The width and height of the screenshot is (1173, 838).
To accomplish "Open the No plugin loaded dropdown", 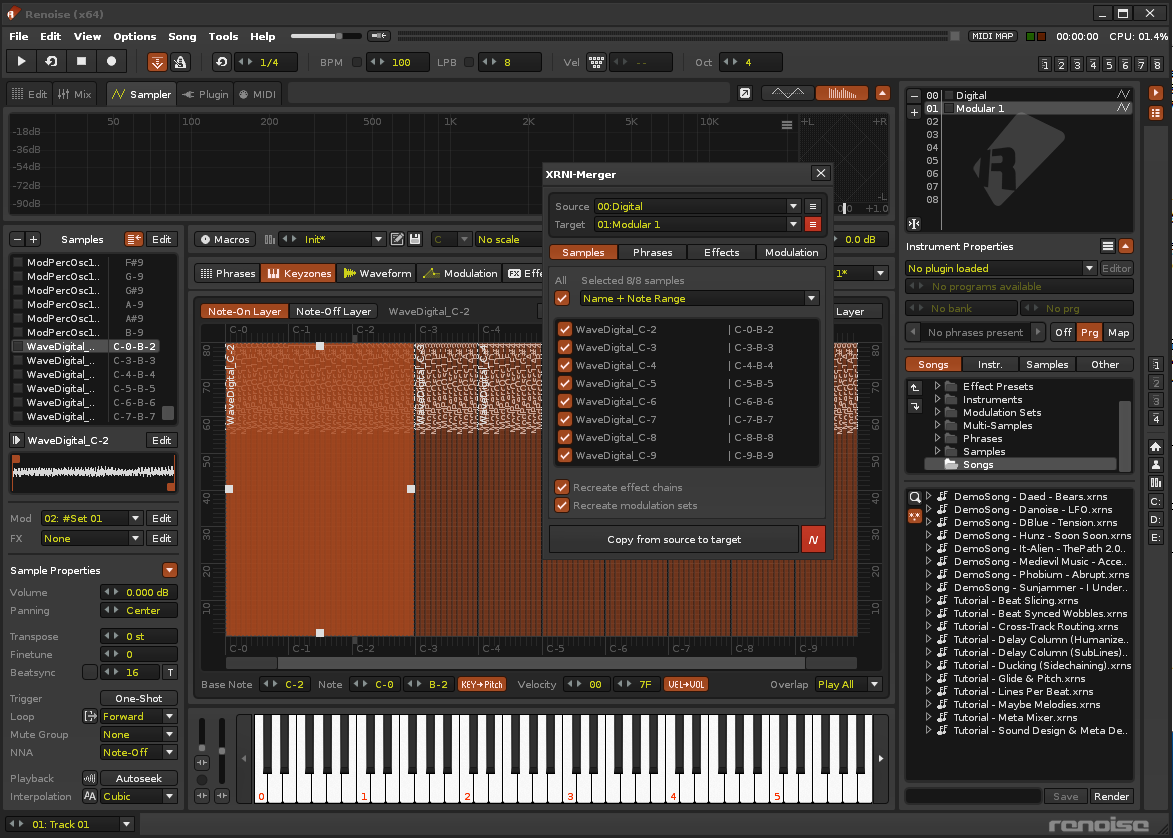I will [1001, 268].
